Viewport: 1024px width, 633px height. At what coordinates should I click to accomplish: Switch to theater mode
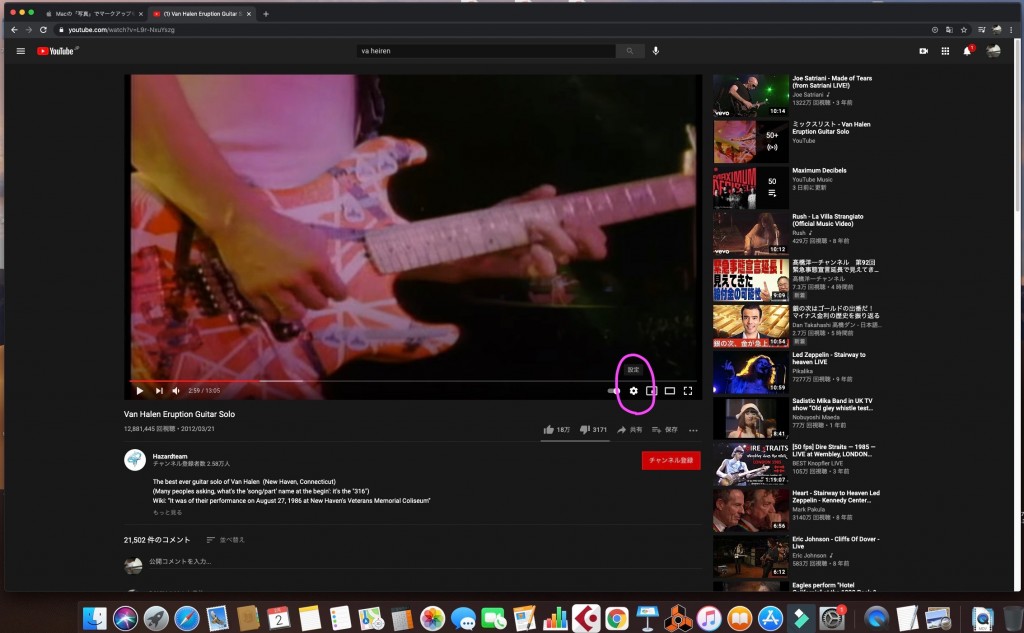coord(670,391)
